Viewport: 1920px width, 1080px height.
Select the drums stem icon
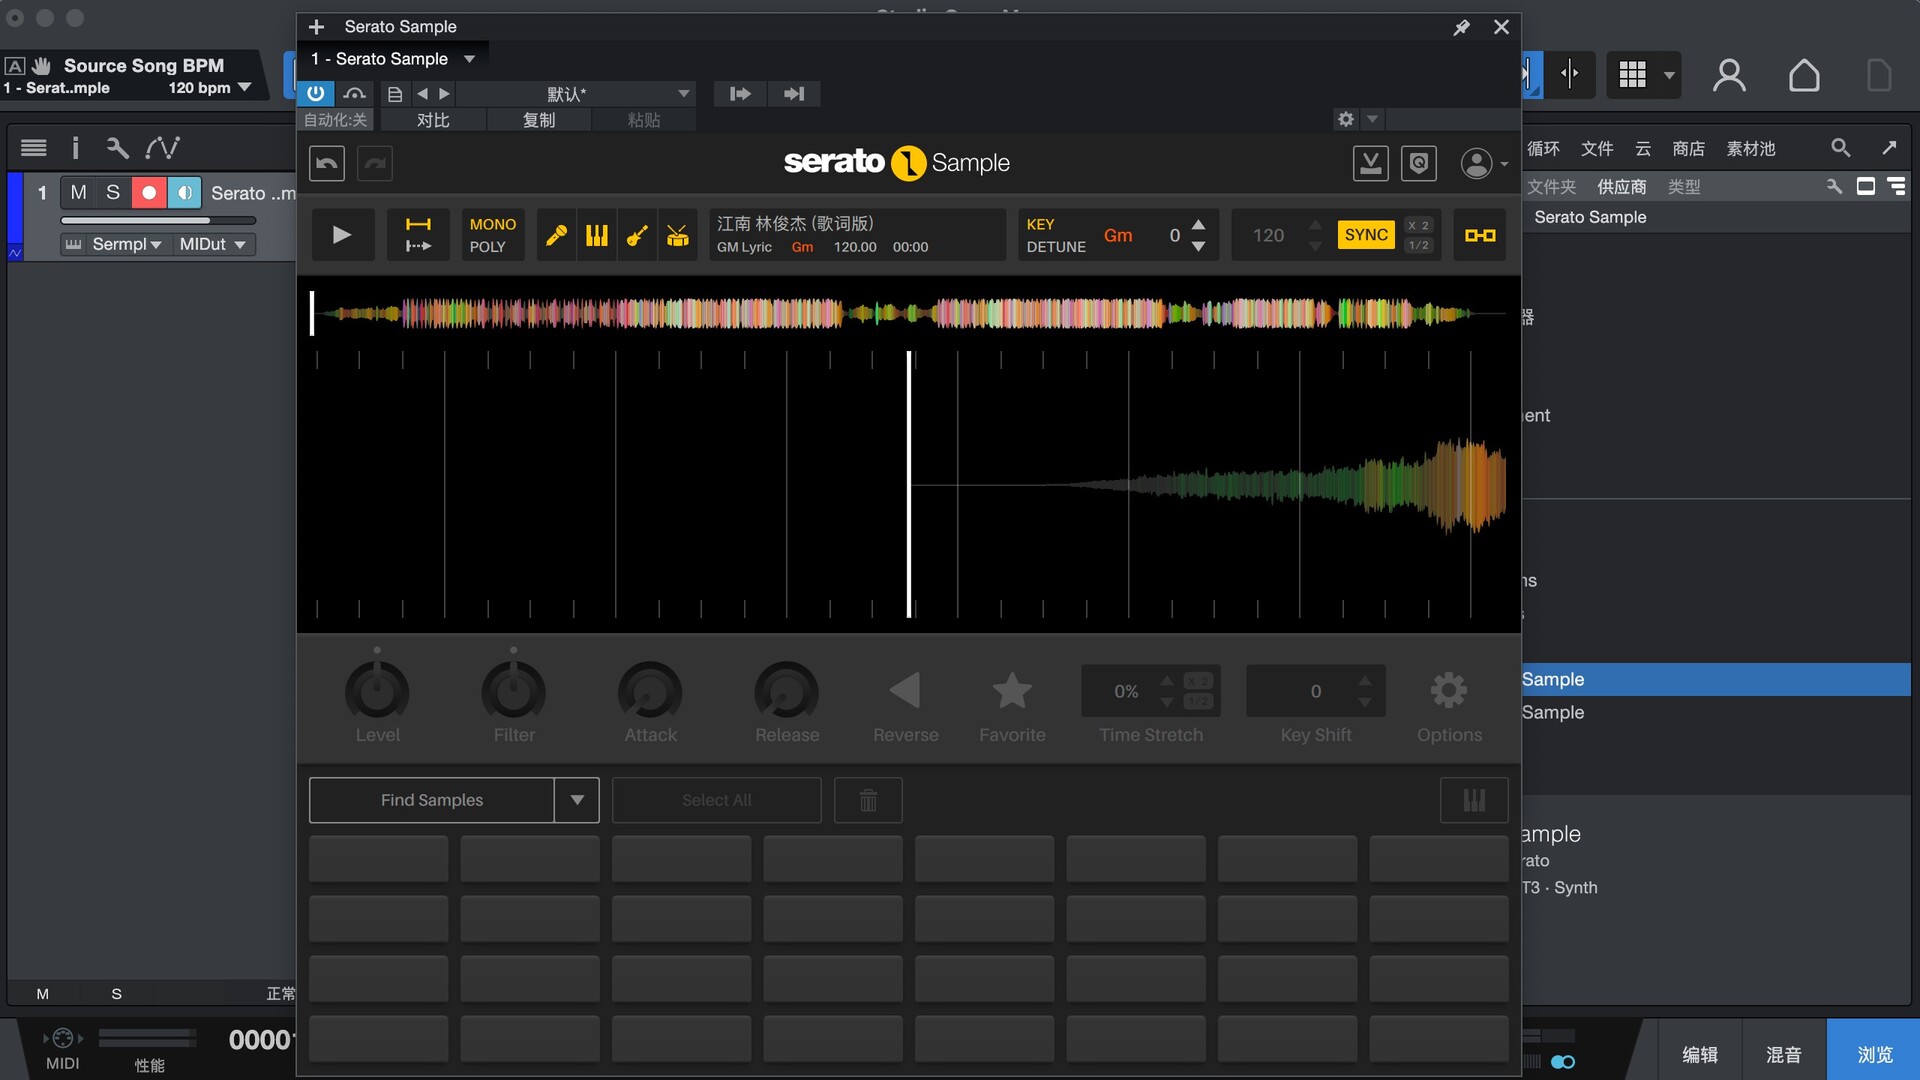click(x=678, y=235)
